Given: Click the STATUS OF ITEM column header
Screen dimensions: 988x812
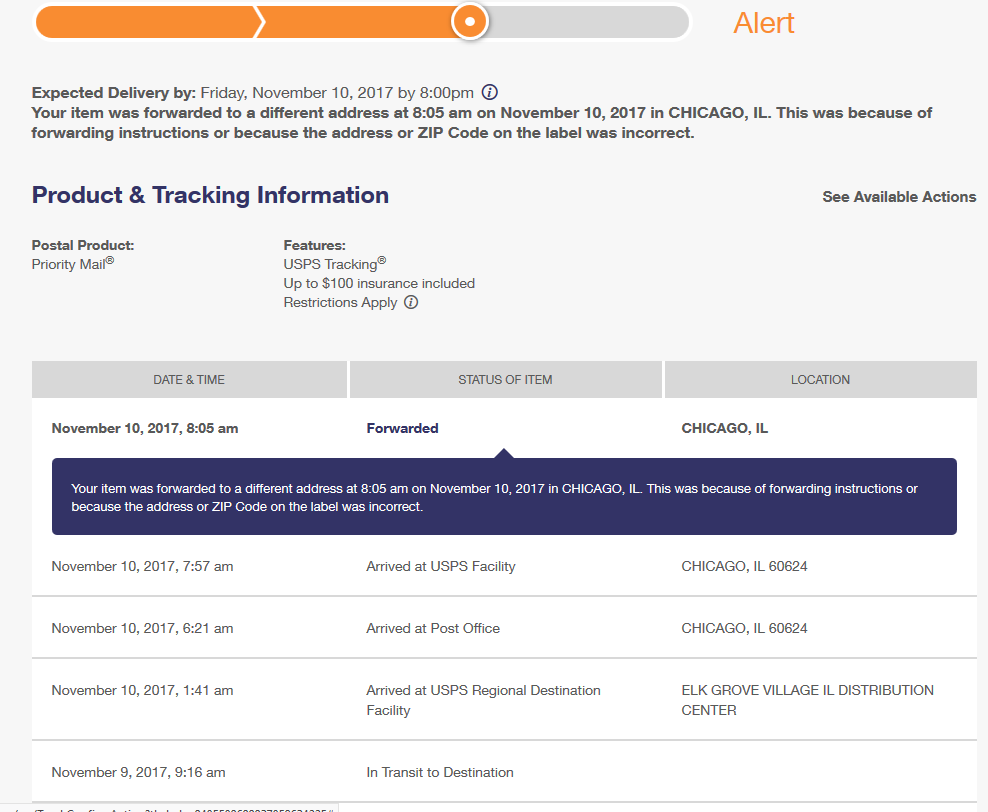Looking at the screenshot, I should 505,380.
